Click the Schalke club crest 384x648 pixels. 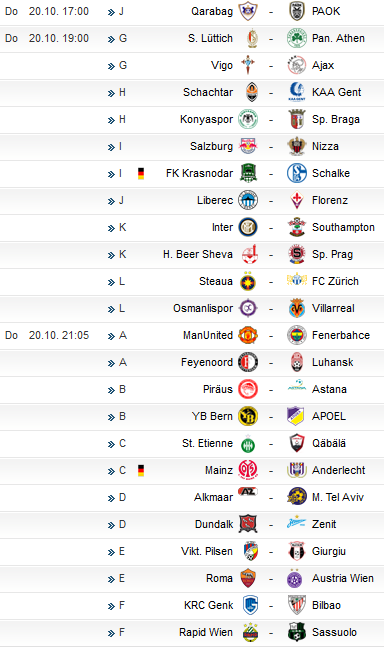296,173
